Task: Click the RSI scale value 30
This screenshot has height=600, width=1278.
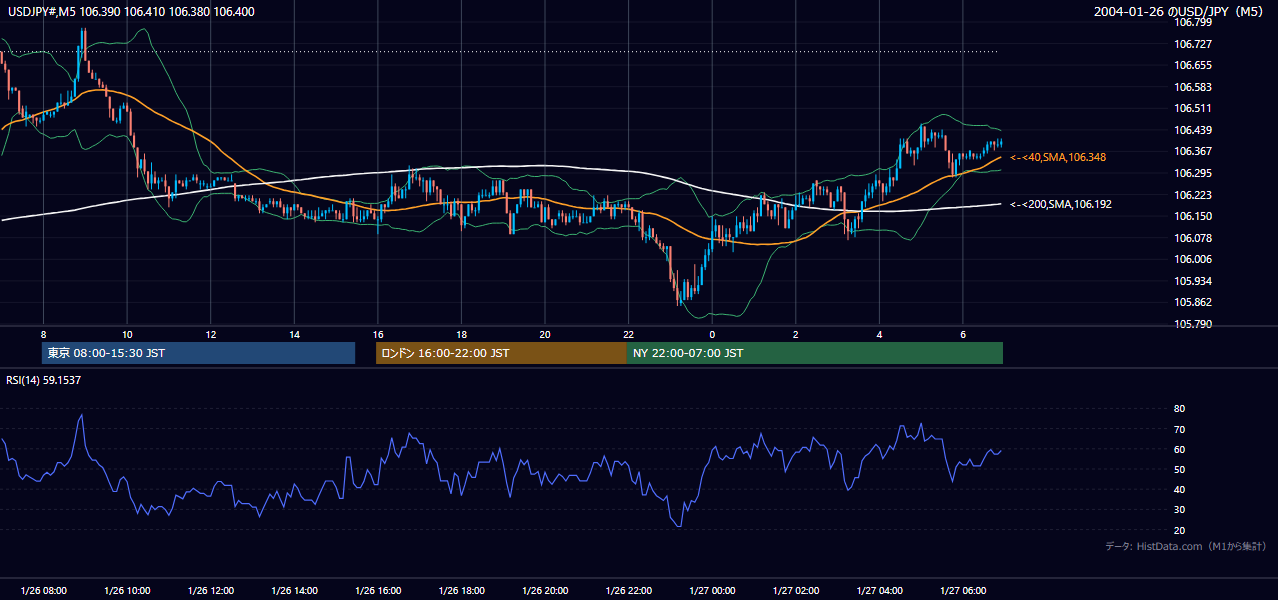Action: coord(1179,510)
